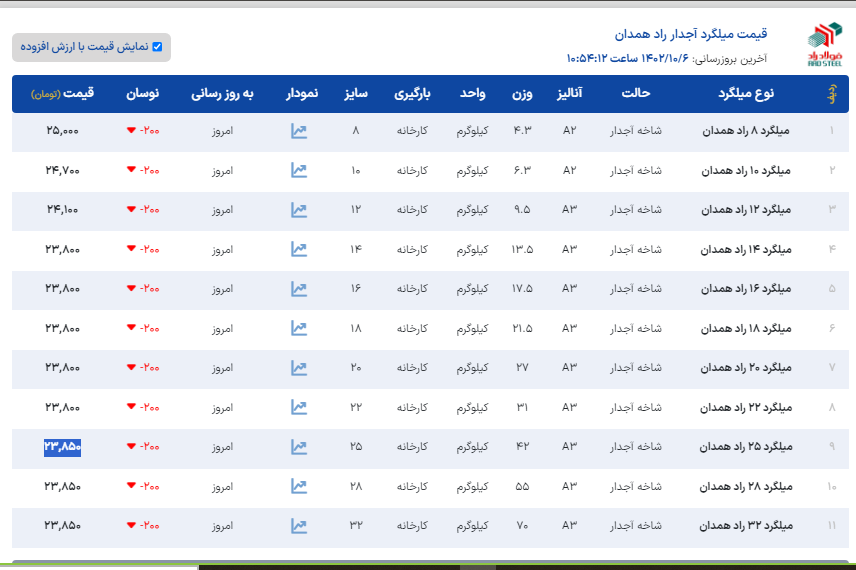Screen dimensions: 856x570
Task: Open chart icon for میلگرد 10 راد همدان
Action: [x=299, y=170]
